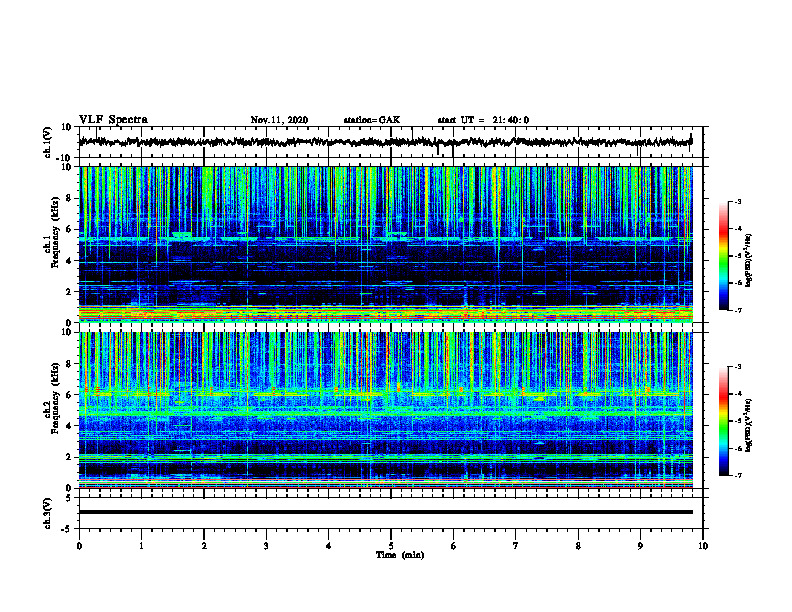Viewport: 792px width, 612px height.
Task: Click the time axis tick label '9'
Action: (640, 546)
